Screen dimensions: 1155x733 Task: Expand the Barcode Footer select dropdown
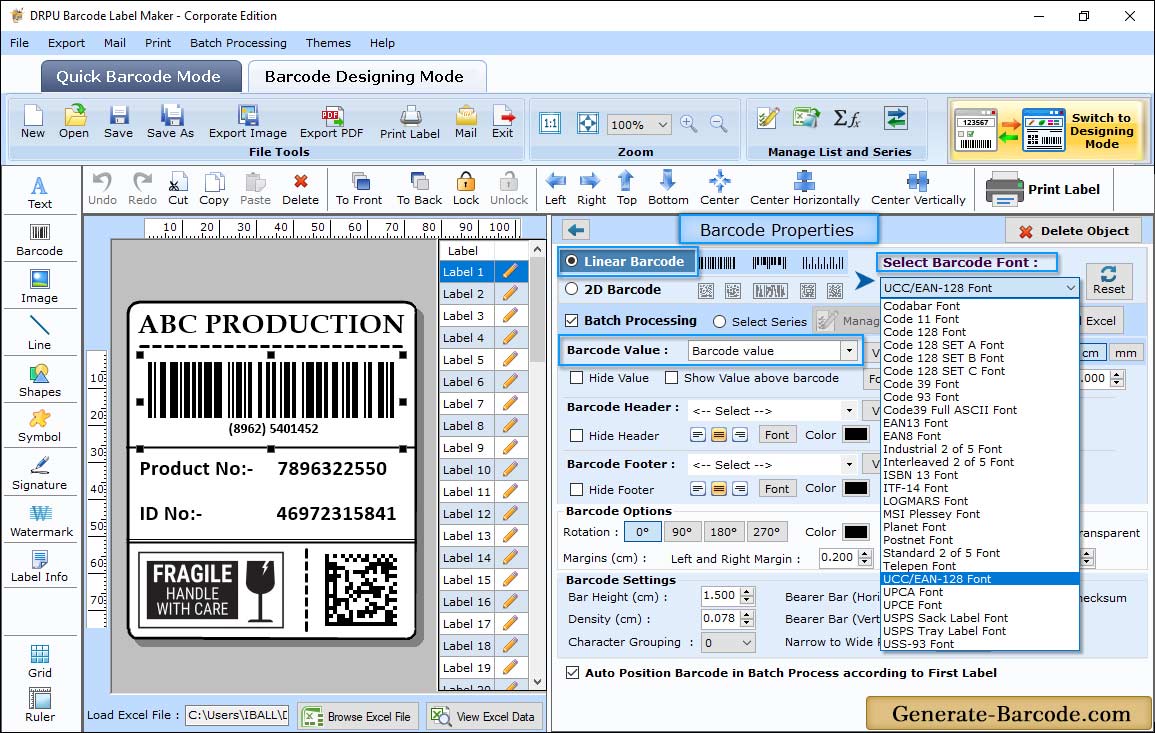point(849,464)
